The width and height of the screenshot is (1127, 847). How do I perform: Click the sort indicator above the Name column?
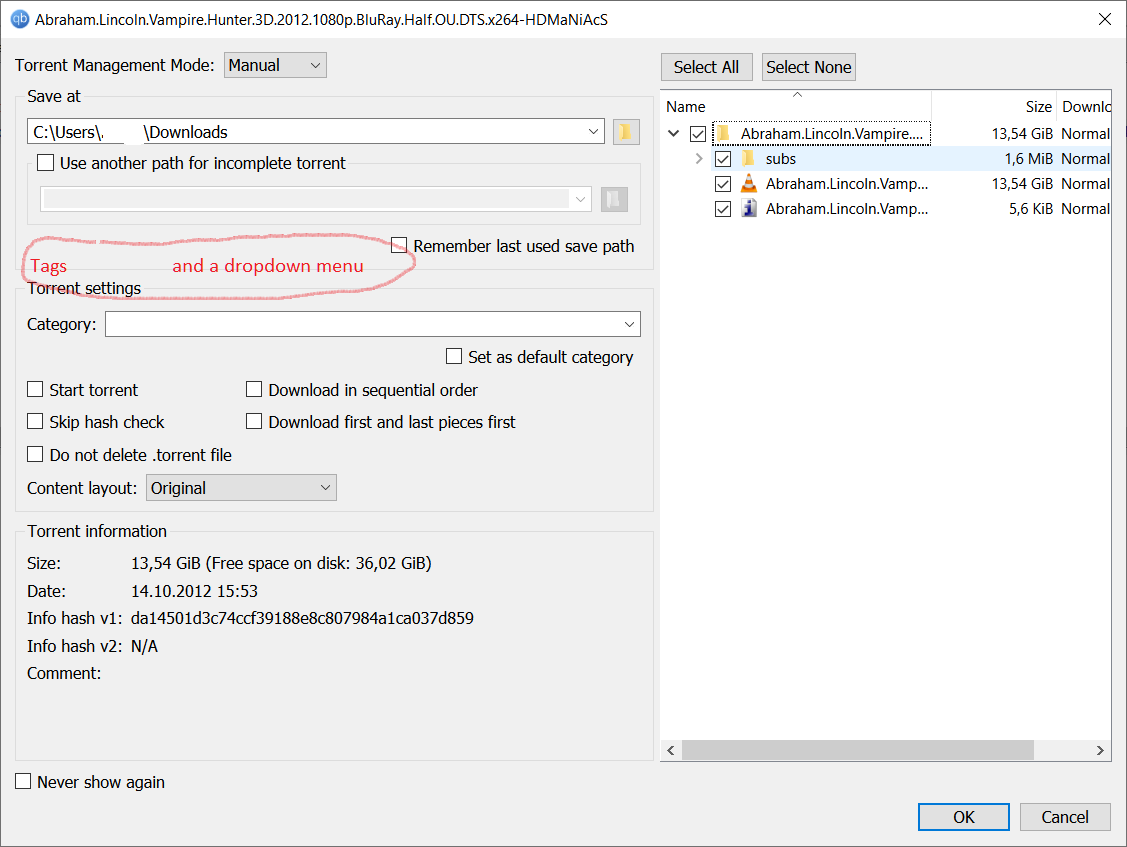coord(796,94)
